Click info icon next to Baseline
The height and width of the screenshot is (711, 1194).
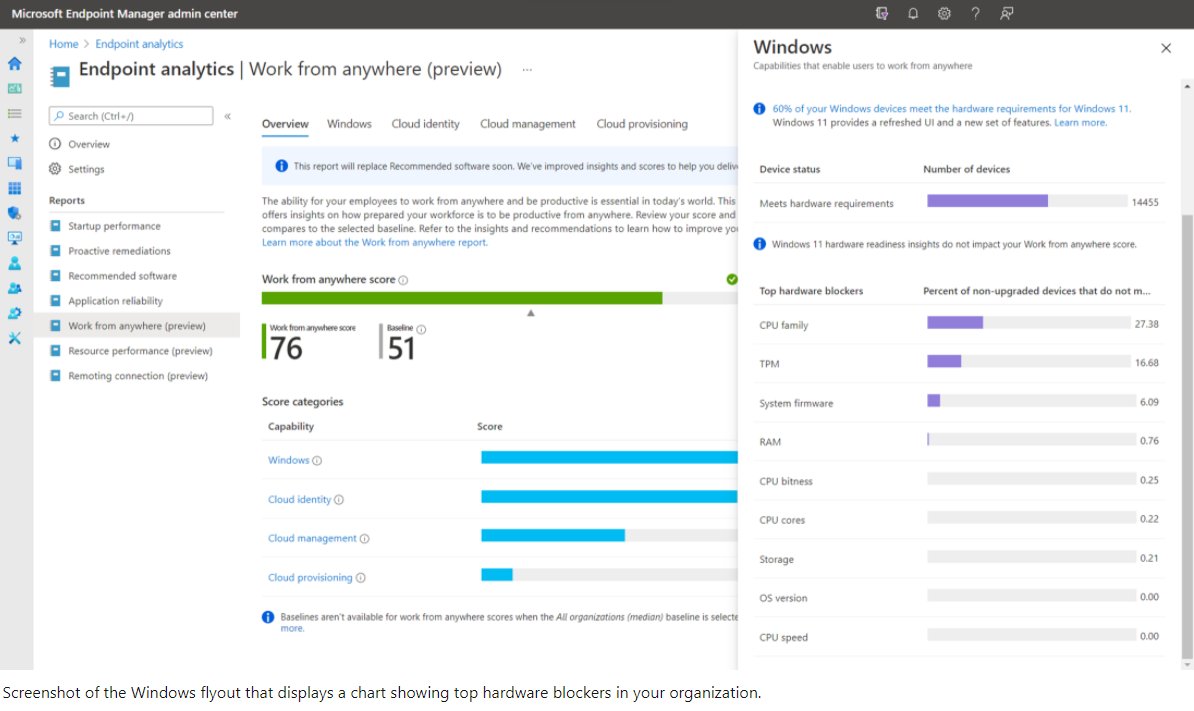421,330
